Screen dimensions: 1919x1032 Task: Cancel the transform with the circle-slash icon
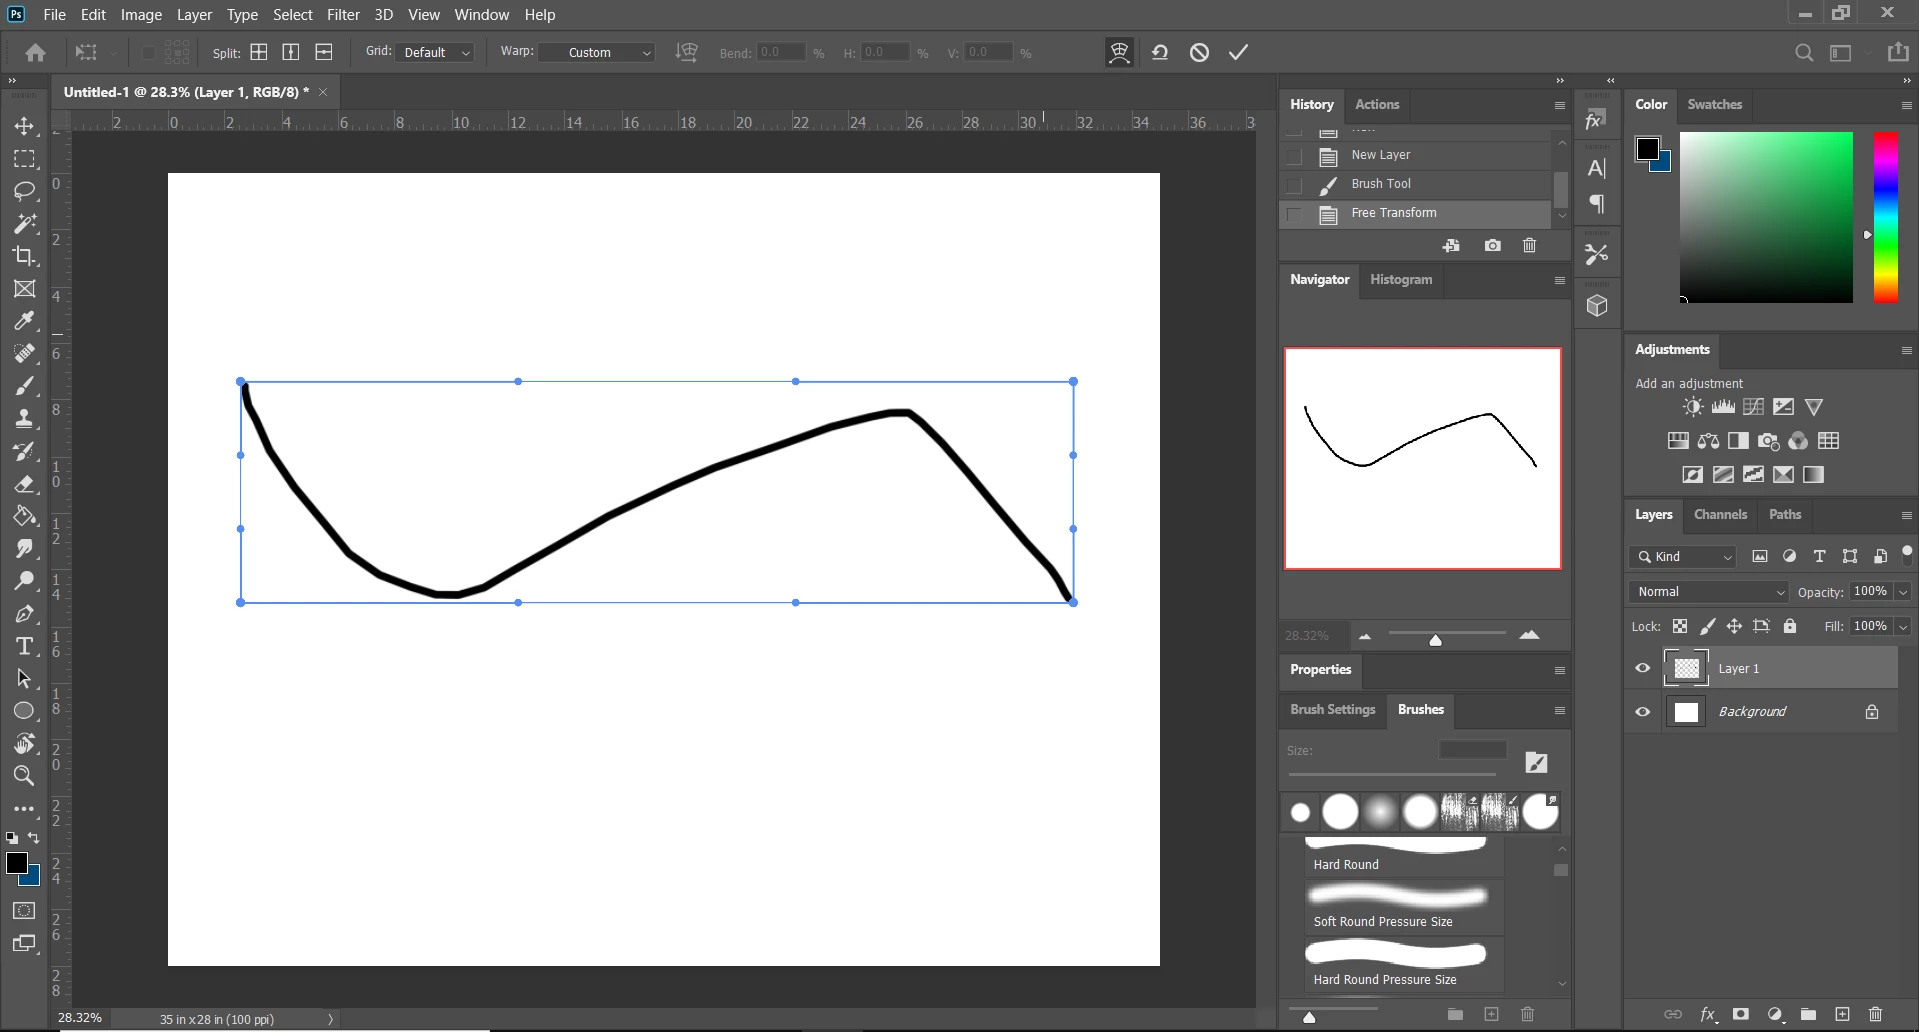tap(1199, 52)
